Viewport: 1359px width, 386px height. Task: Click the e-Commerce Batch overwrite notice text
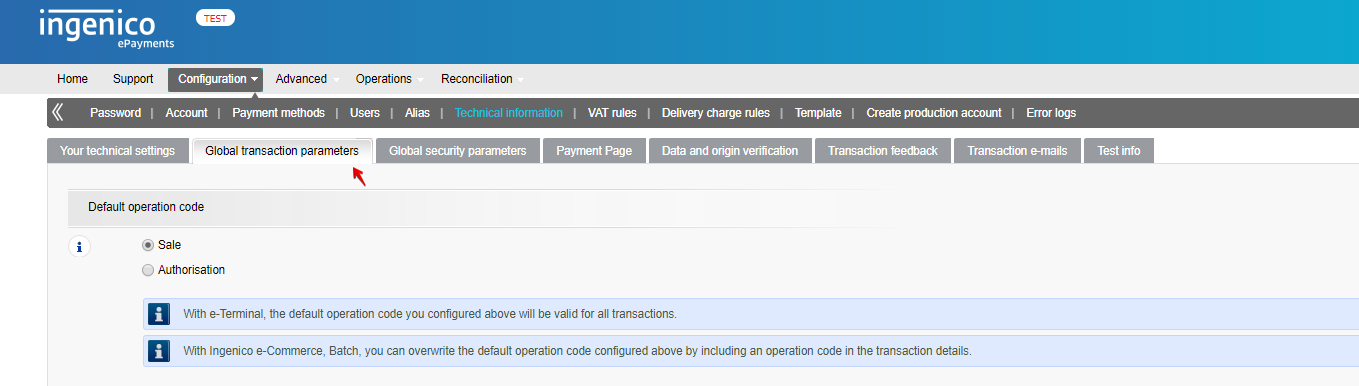[577, 351]
